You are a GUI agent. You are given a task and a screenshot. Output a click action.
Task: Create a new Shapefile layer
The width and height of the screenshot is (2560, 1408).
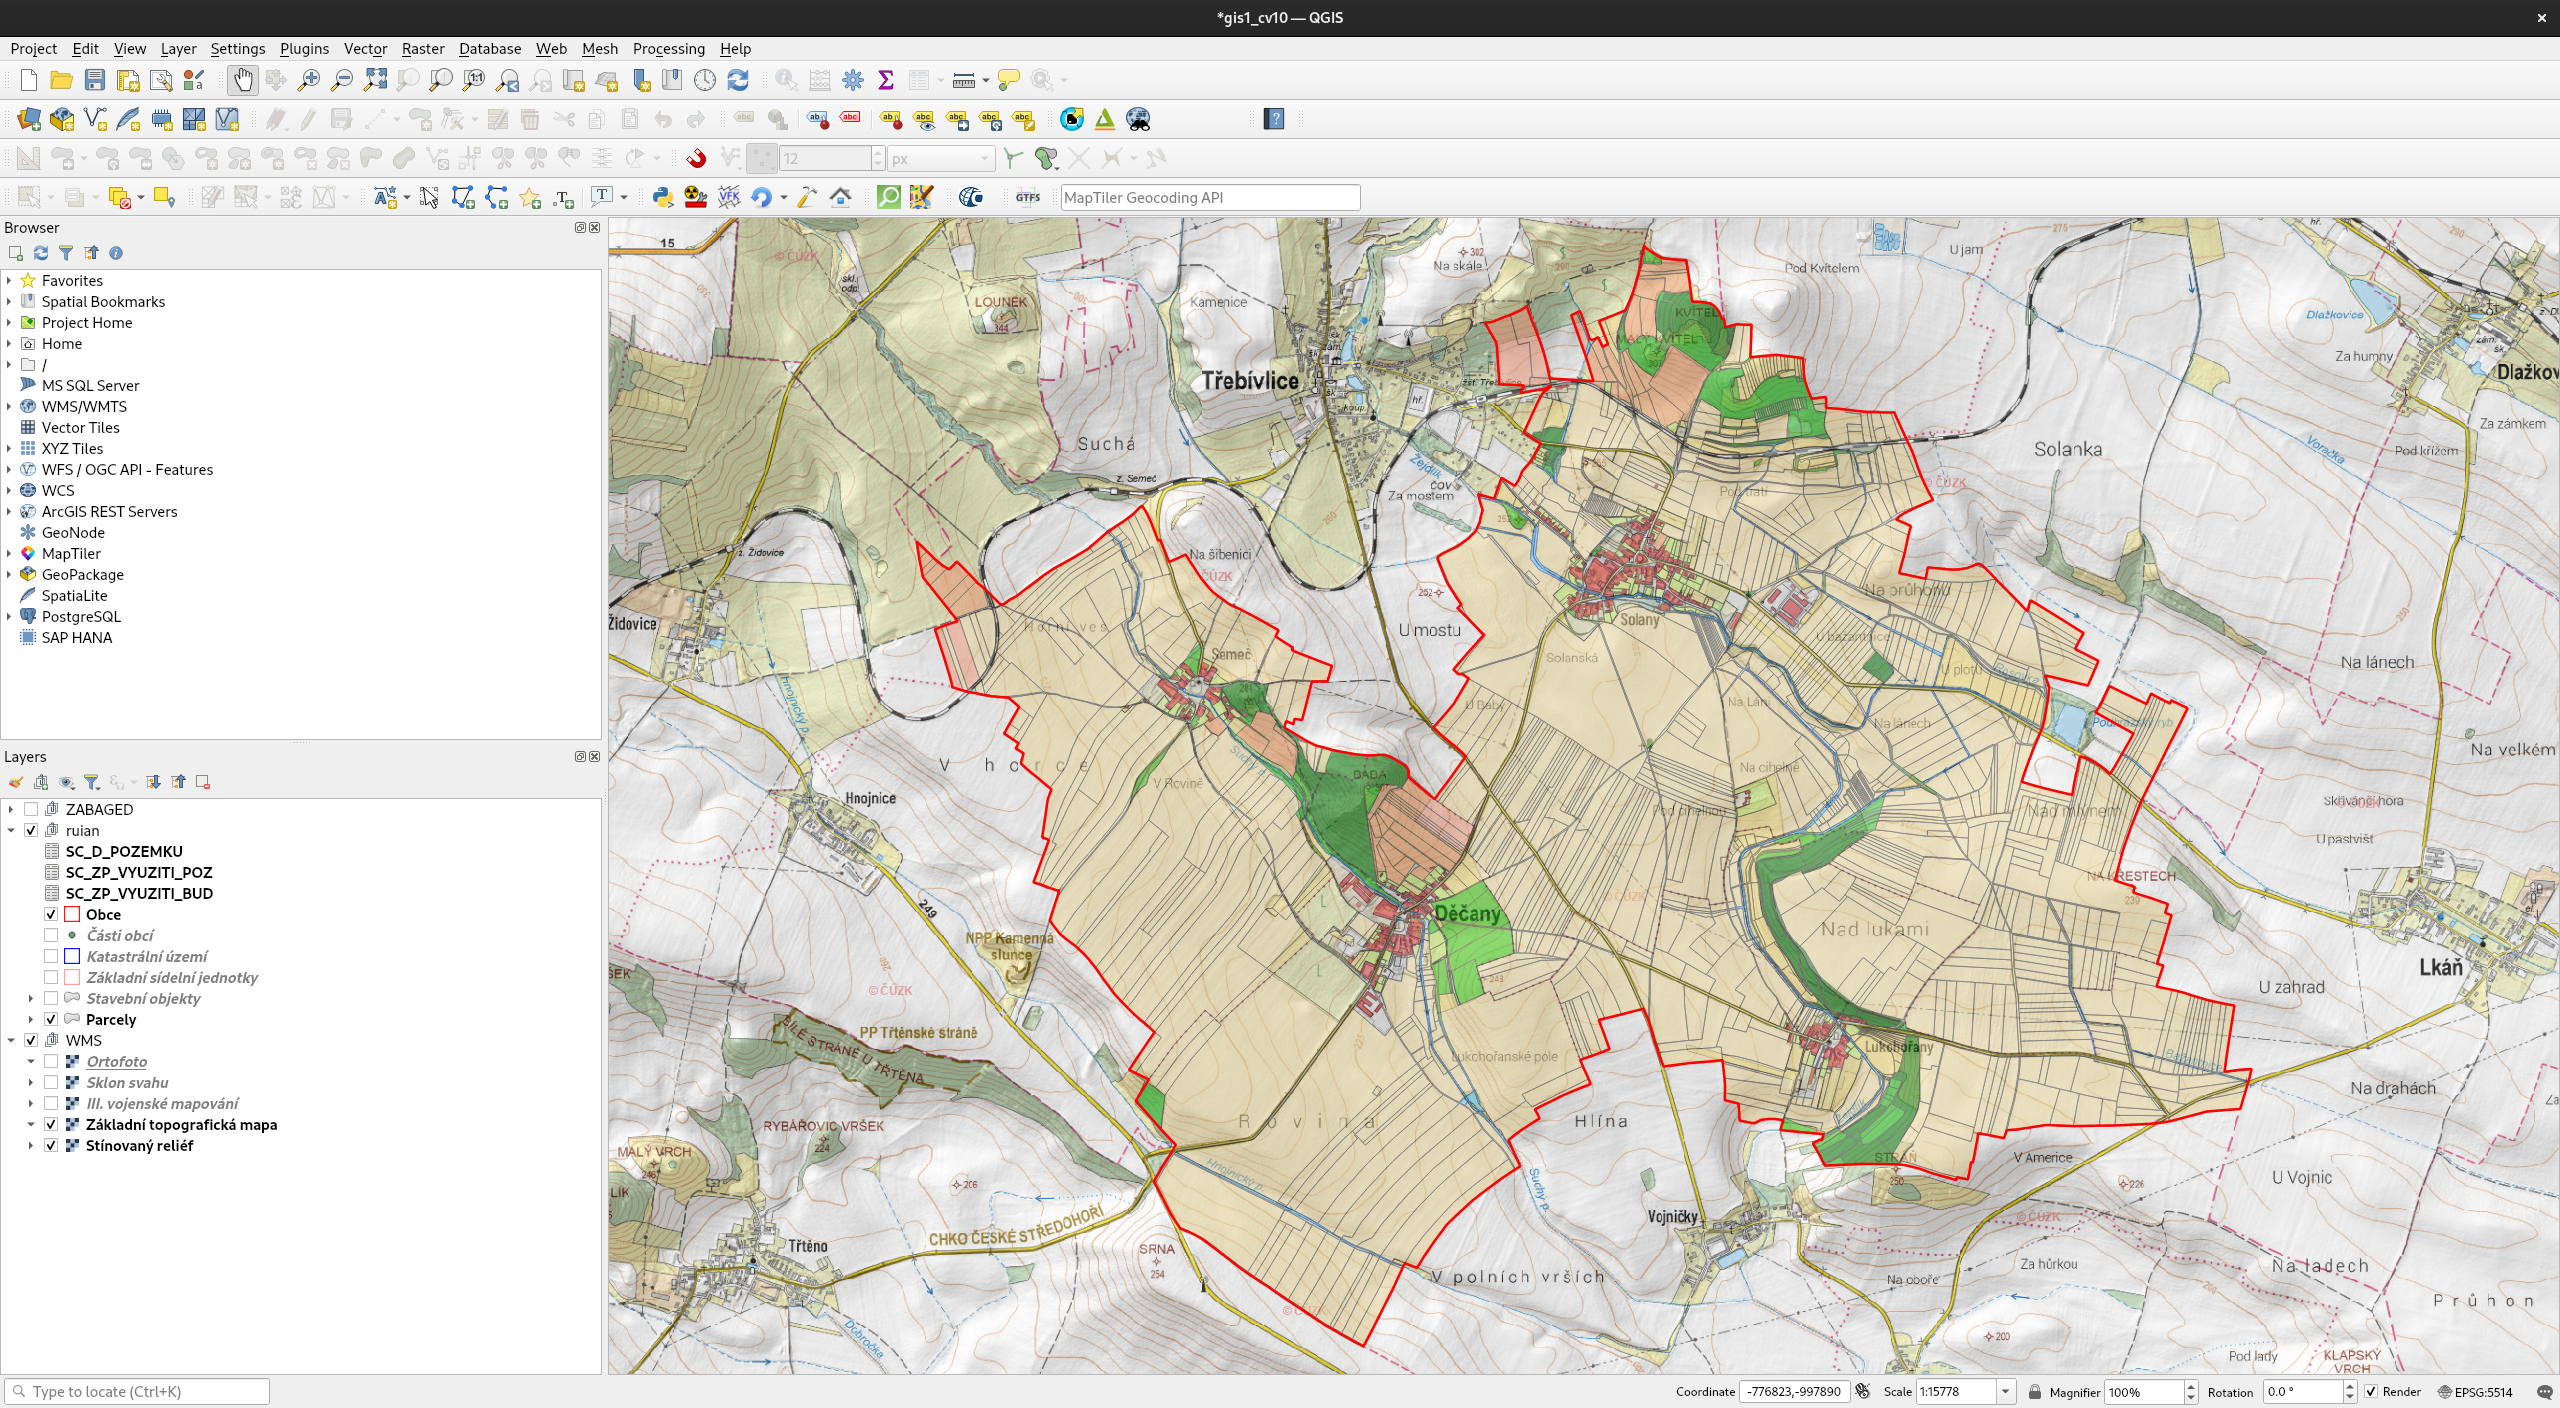click(95, 119)
